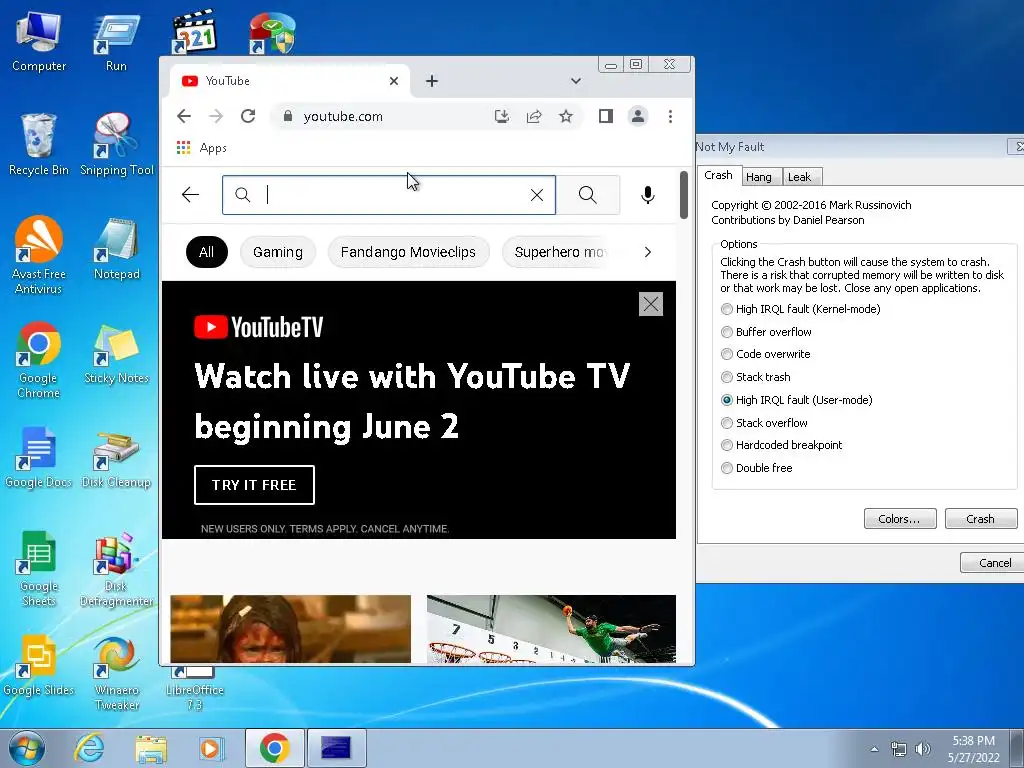
Task: Click Cancel in Not My Fault
Action: 992,562
